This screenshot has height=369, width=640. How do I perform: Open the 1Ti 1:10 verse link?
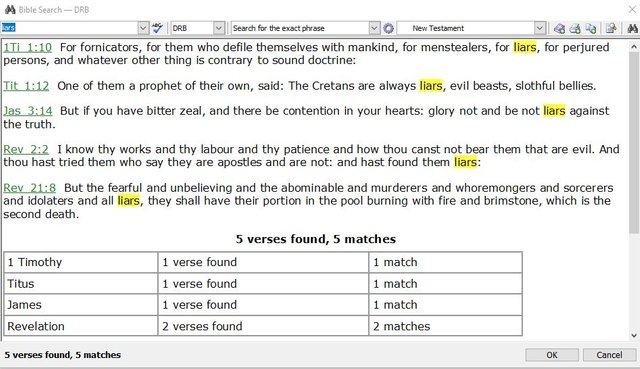27,47
